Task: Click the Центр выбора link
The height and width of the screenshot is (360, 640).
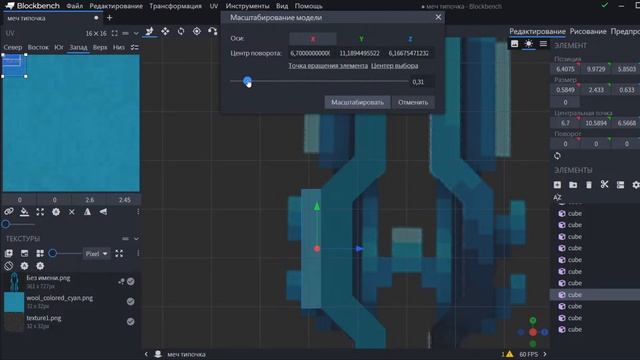Action: pyautogui.click(x=394, y=66)
